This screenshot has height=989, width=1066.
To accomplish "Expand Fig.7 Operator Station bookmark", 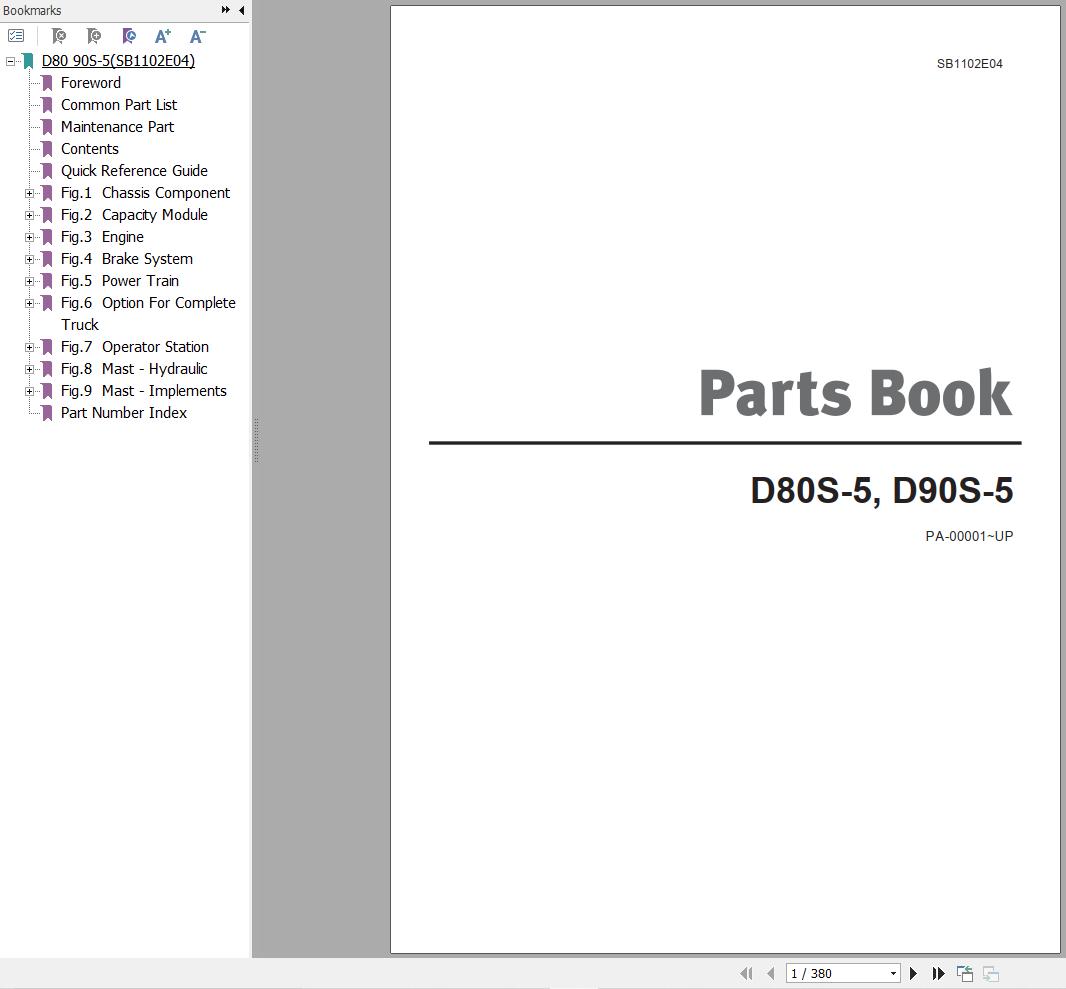I will [29, 347].
